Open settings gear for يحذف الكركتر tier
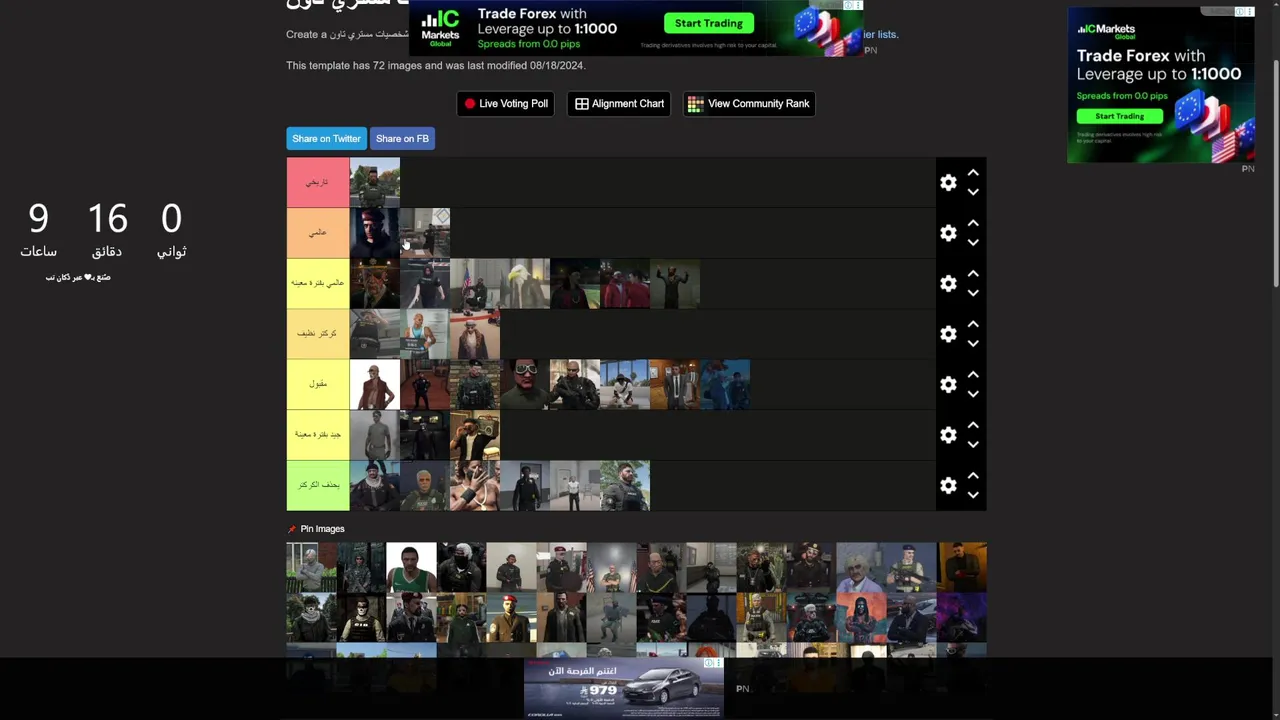This screenshot has height=720, width=1280. click(948, 486)
